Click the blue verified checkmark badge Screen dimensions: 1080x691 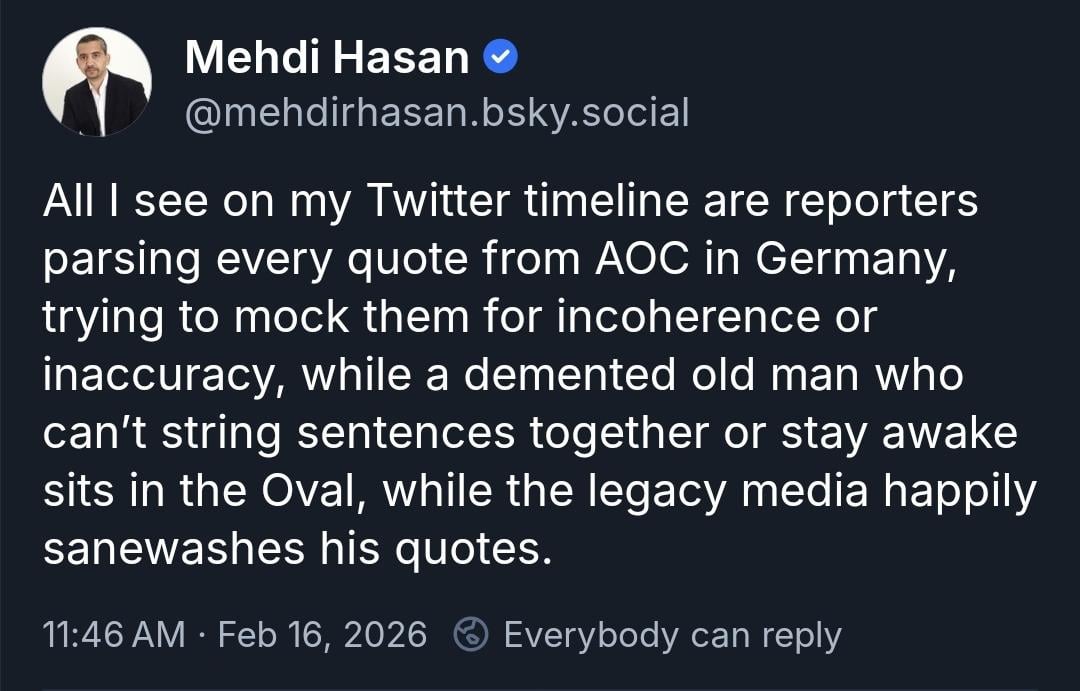point(501,59)
